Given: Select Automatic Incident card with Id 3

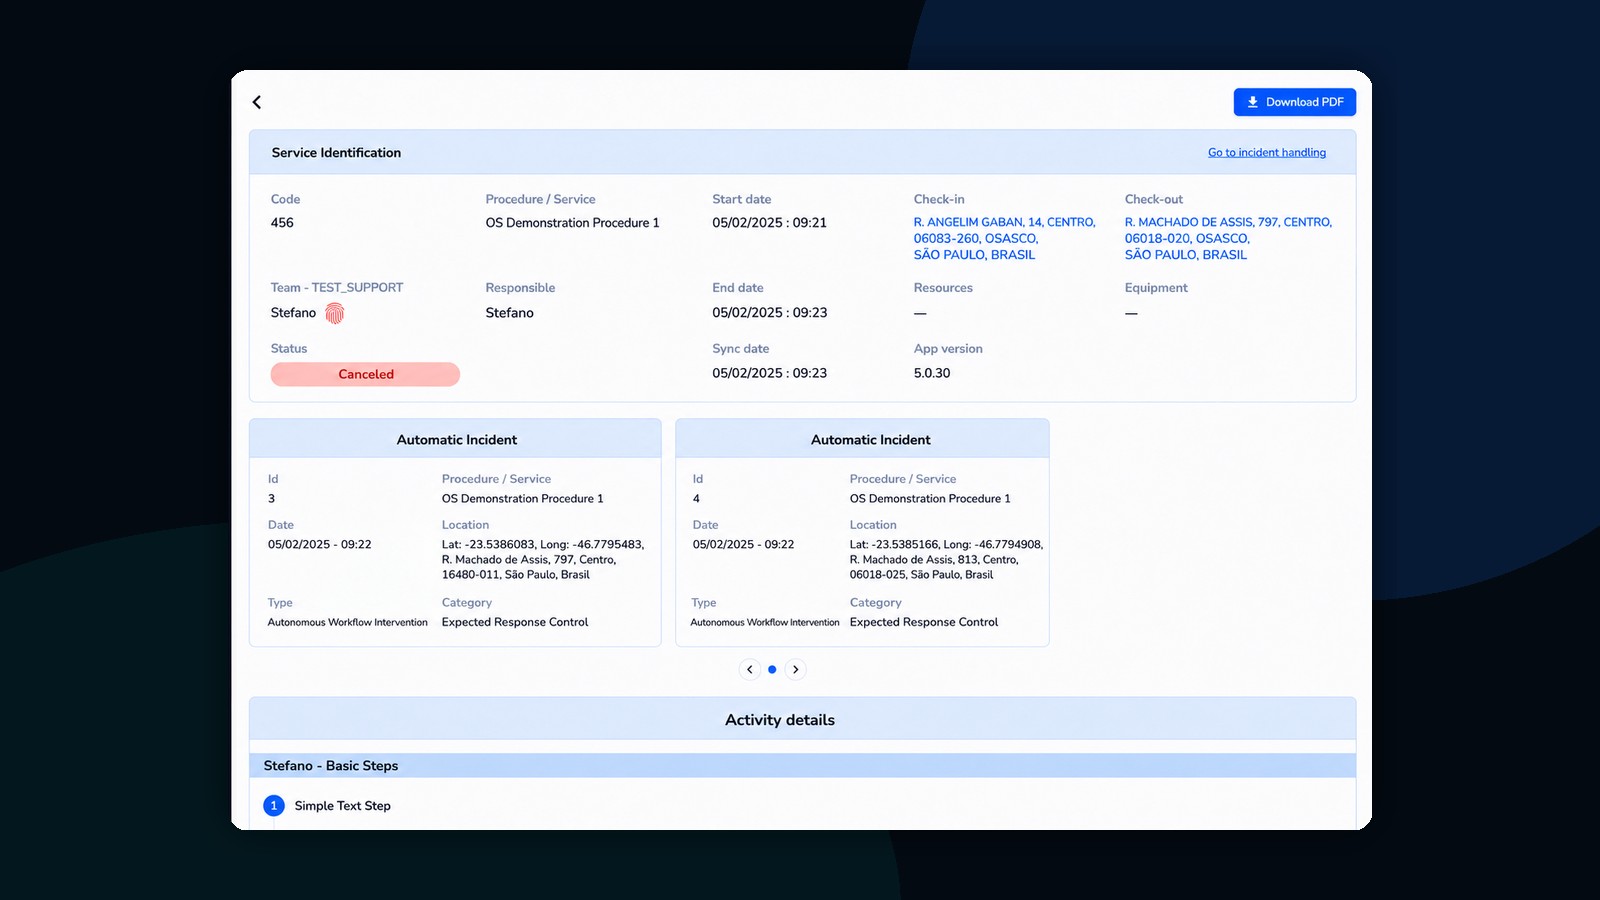Looking at the screenshot, I should coord(455,533).
